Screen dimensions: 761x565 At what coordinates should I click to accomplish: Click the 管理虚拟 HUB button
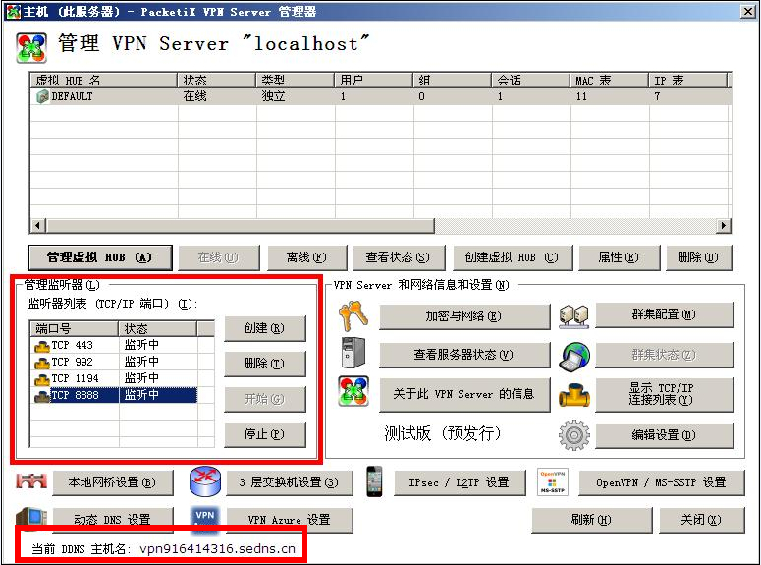pos(100,257)
